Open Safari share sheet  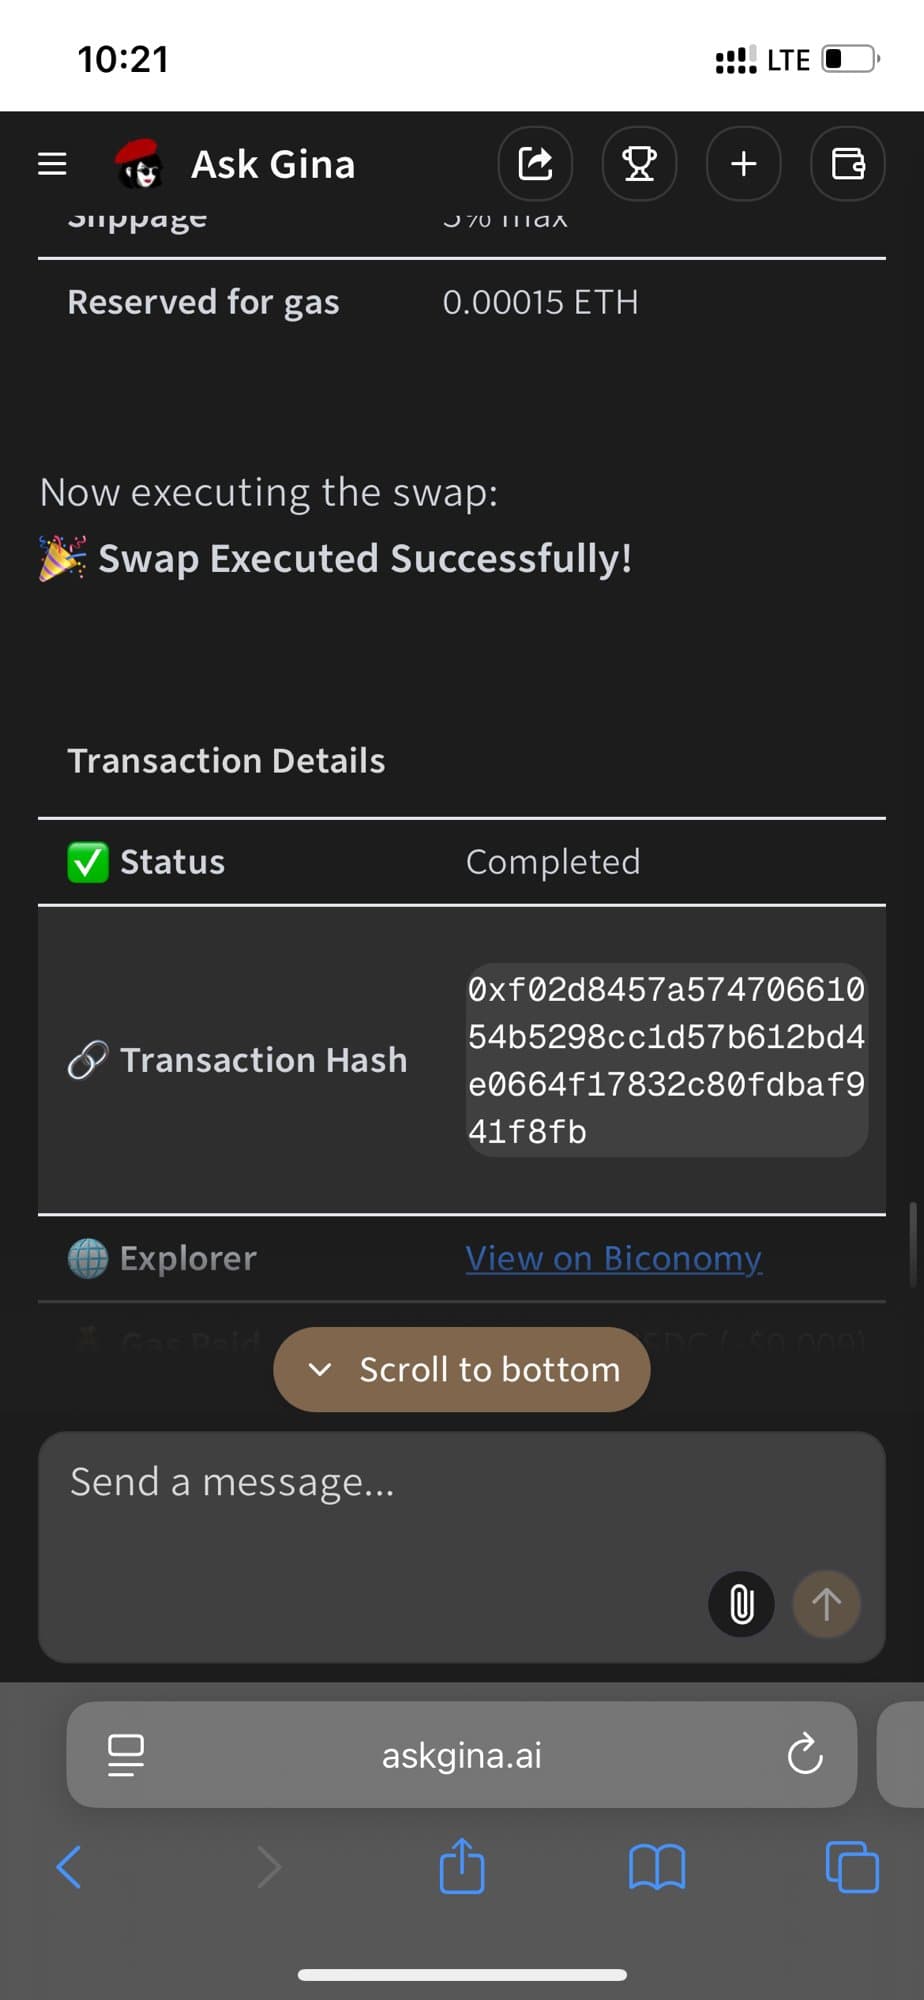pos(462,1866)
